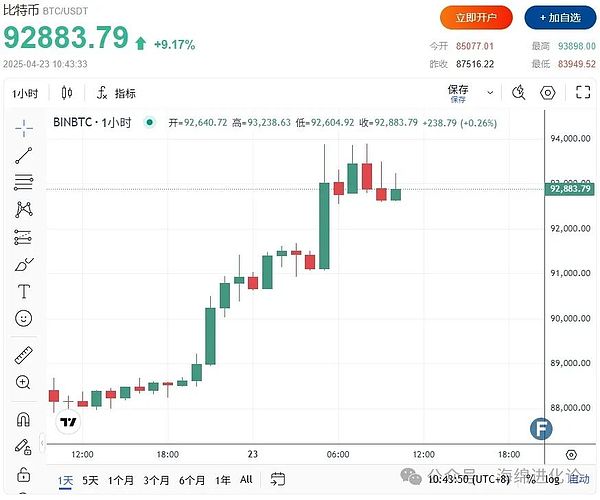Select the trend line drawing tool
The image size is (600, 500).
[x=24, y=155]
